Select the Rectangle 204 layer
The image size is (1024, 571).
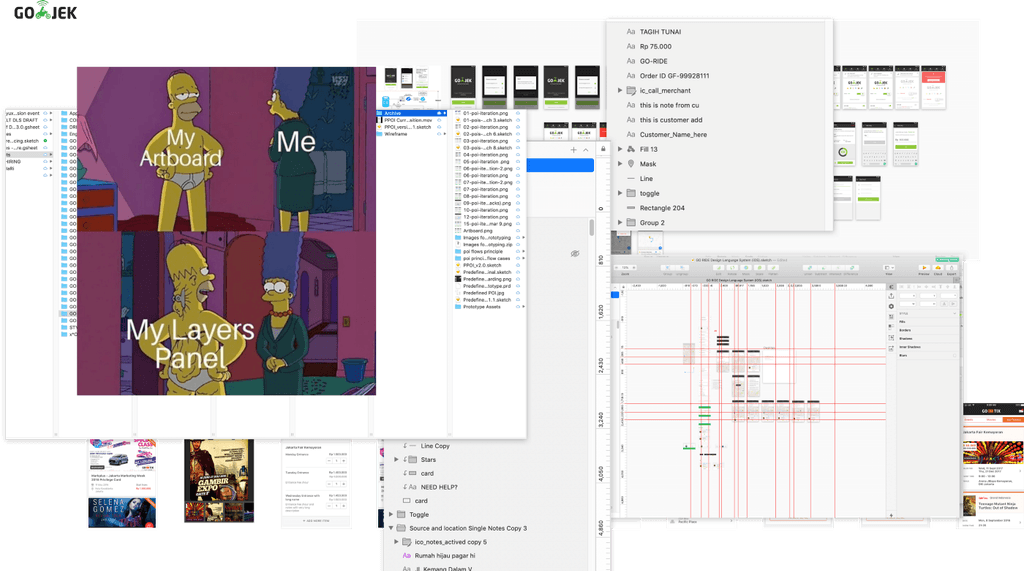(662, 208)
